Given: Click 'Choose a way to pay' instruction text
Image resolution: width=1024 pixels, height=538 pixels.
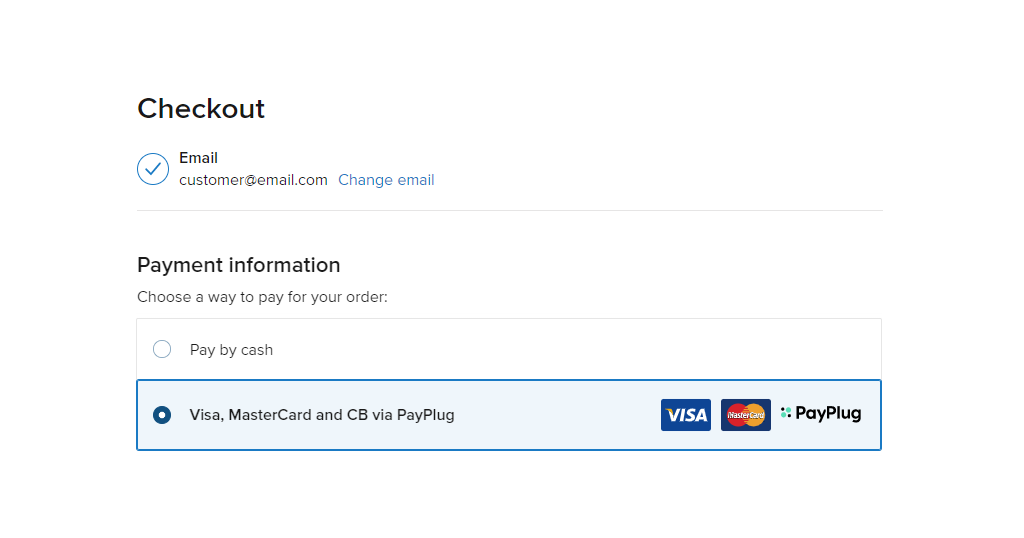Looking at the screenshot, I should pos(262,297).
